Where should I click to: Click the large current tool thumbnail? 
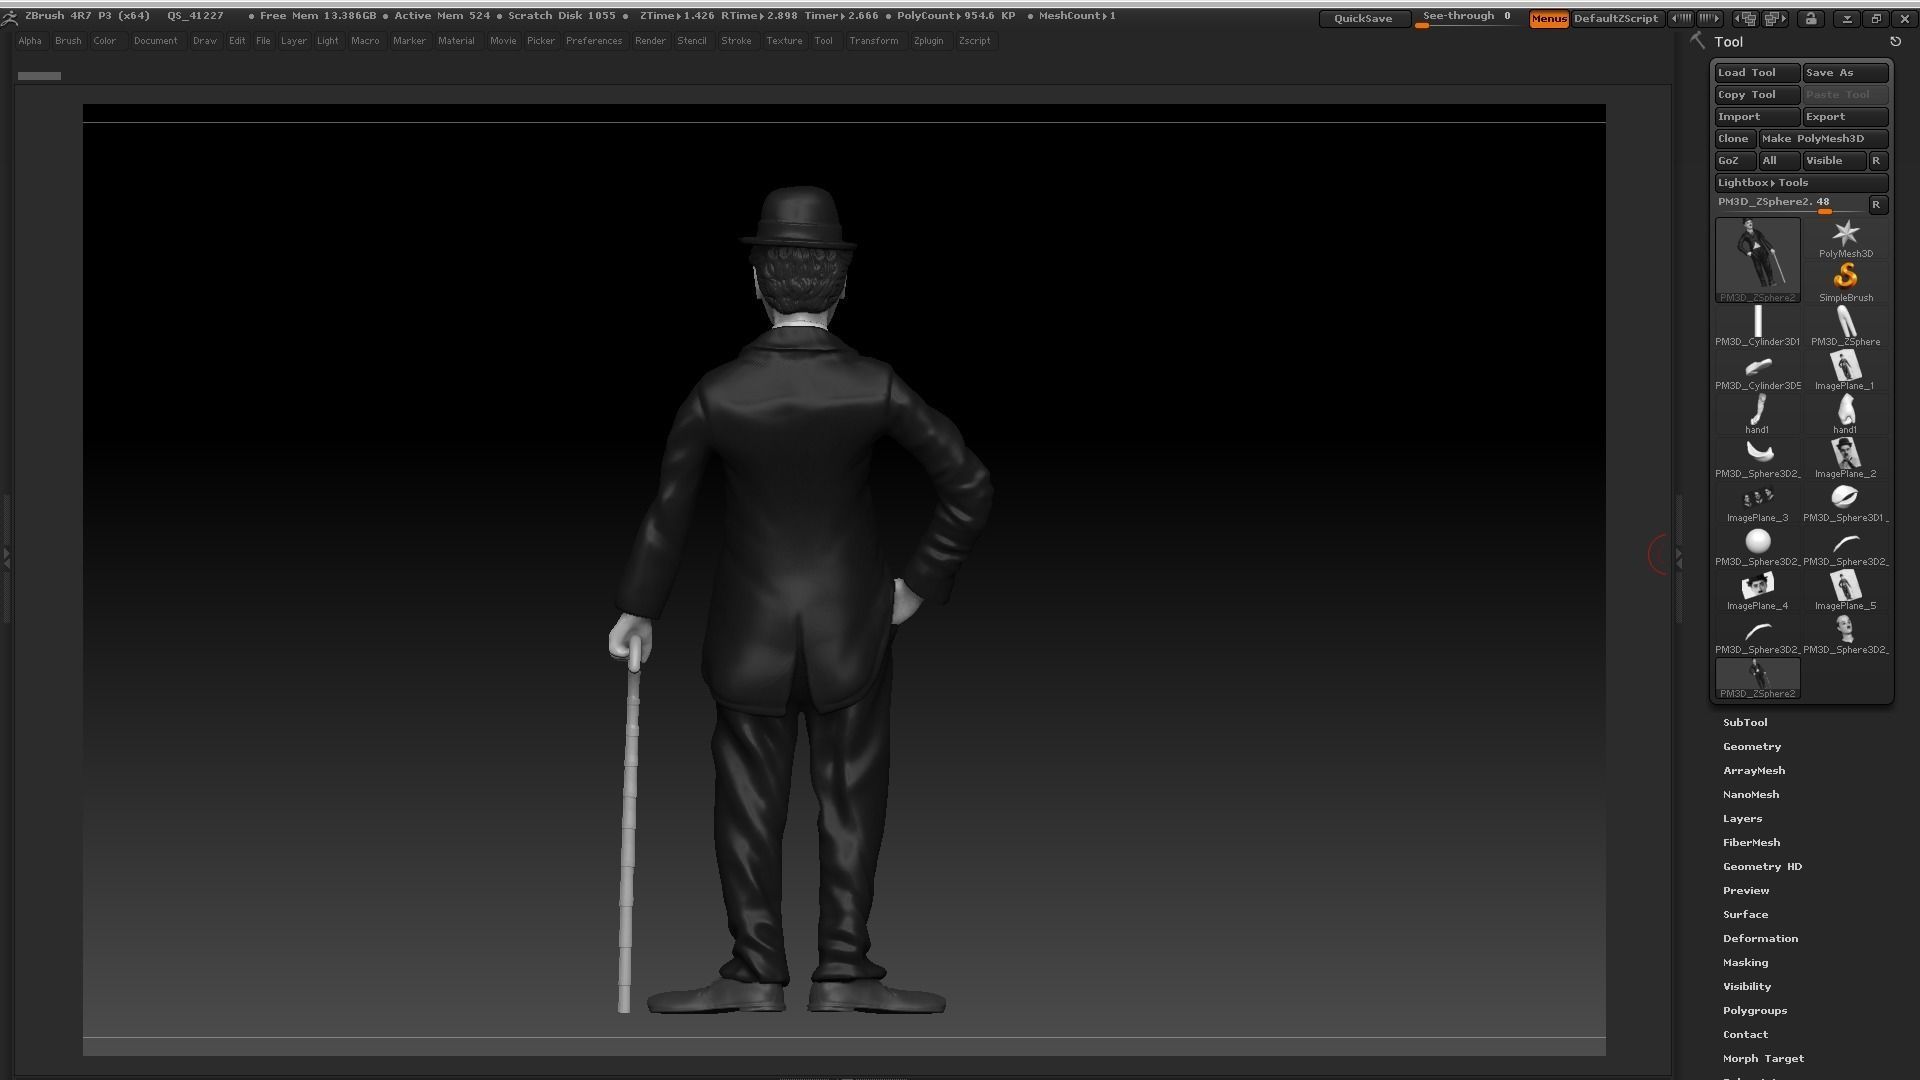[1757, 260]
